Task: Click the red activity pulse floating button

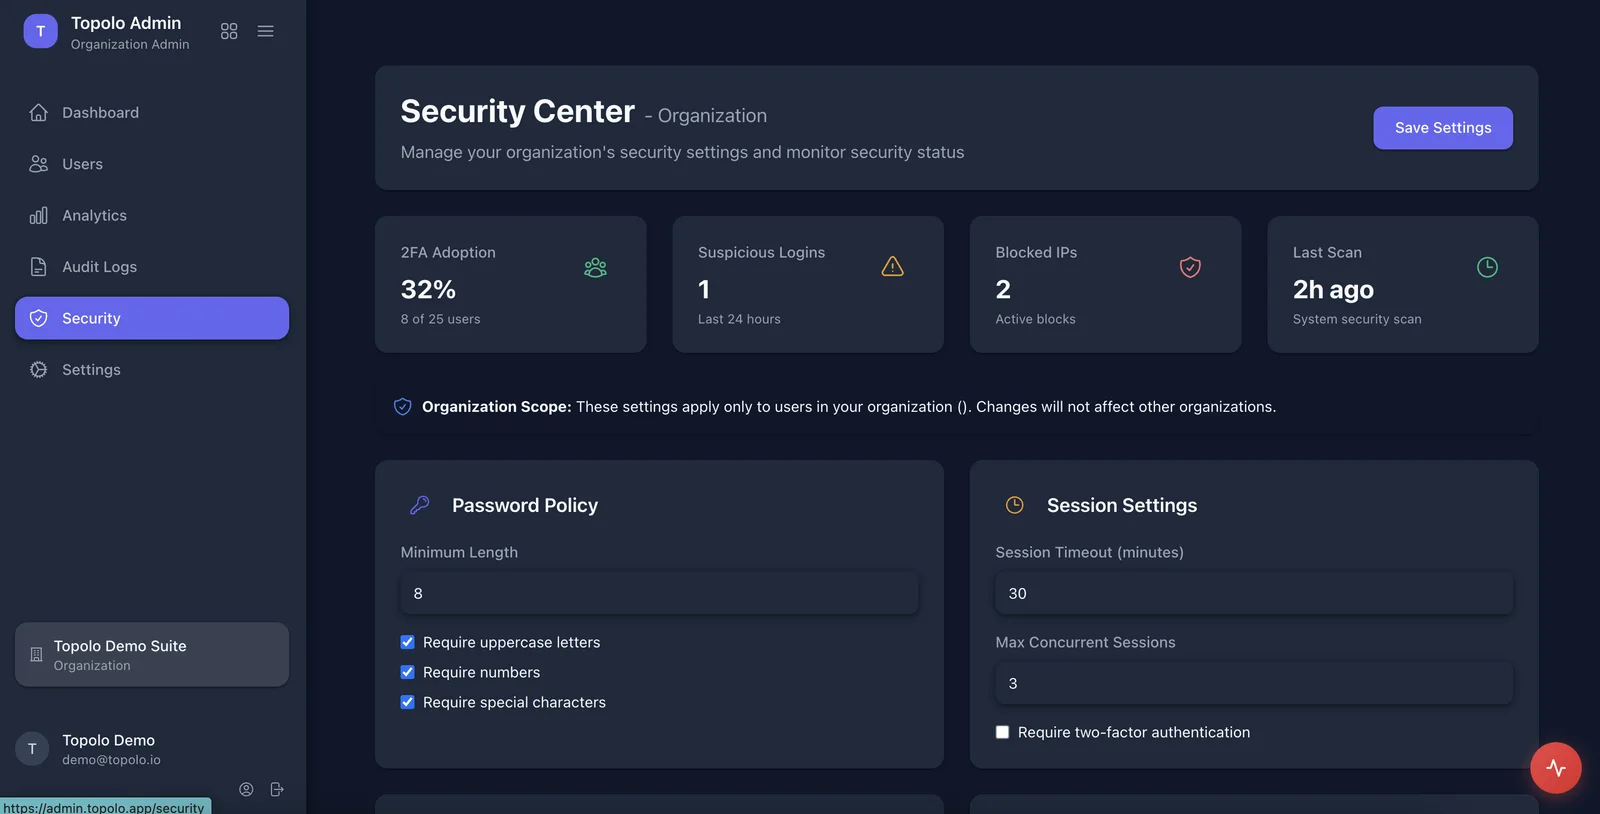Action: [1555, 768]
